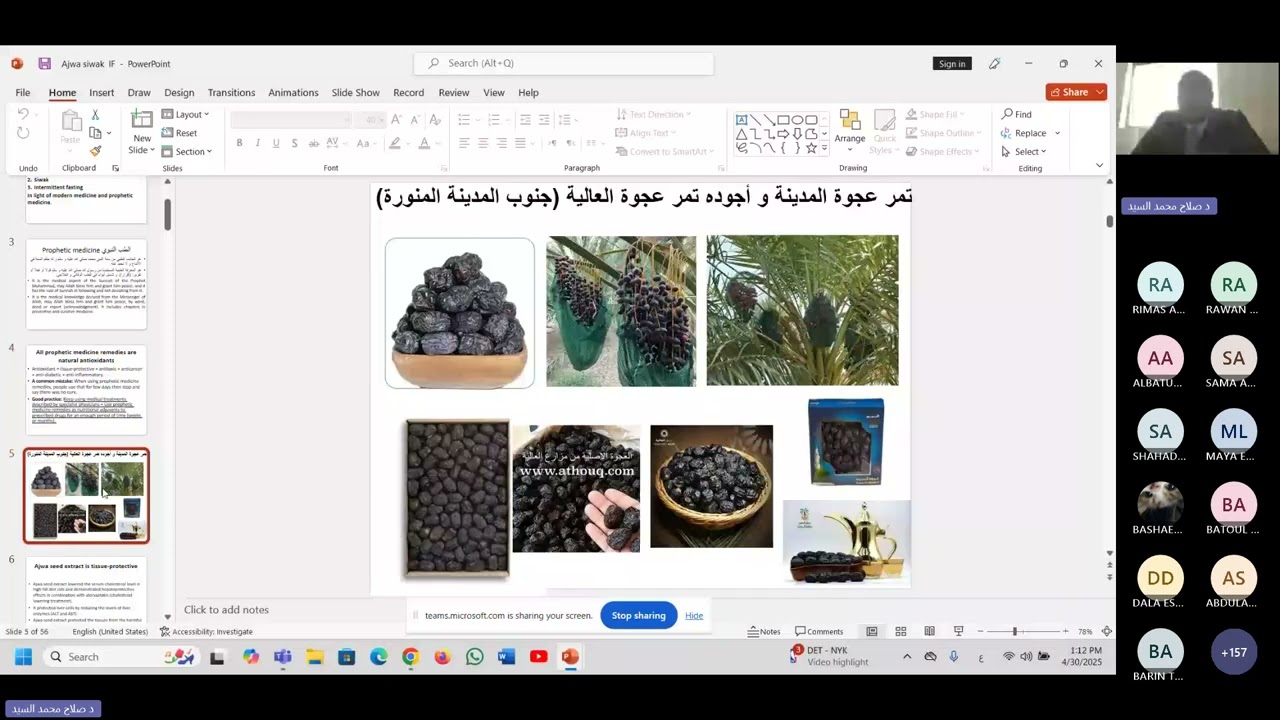Switch to the Insert tab
The width and height of the screenshot is (1280, 720).
tap(101, 92)
